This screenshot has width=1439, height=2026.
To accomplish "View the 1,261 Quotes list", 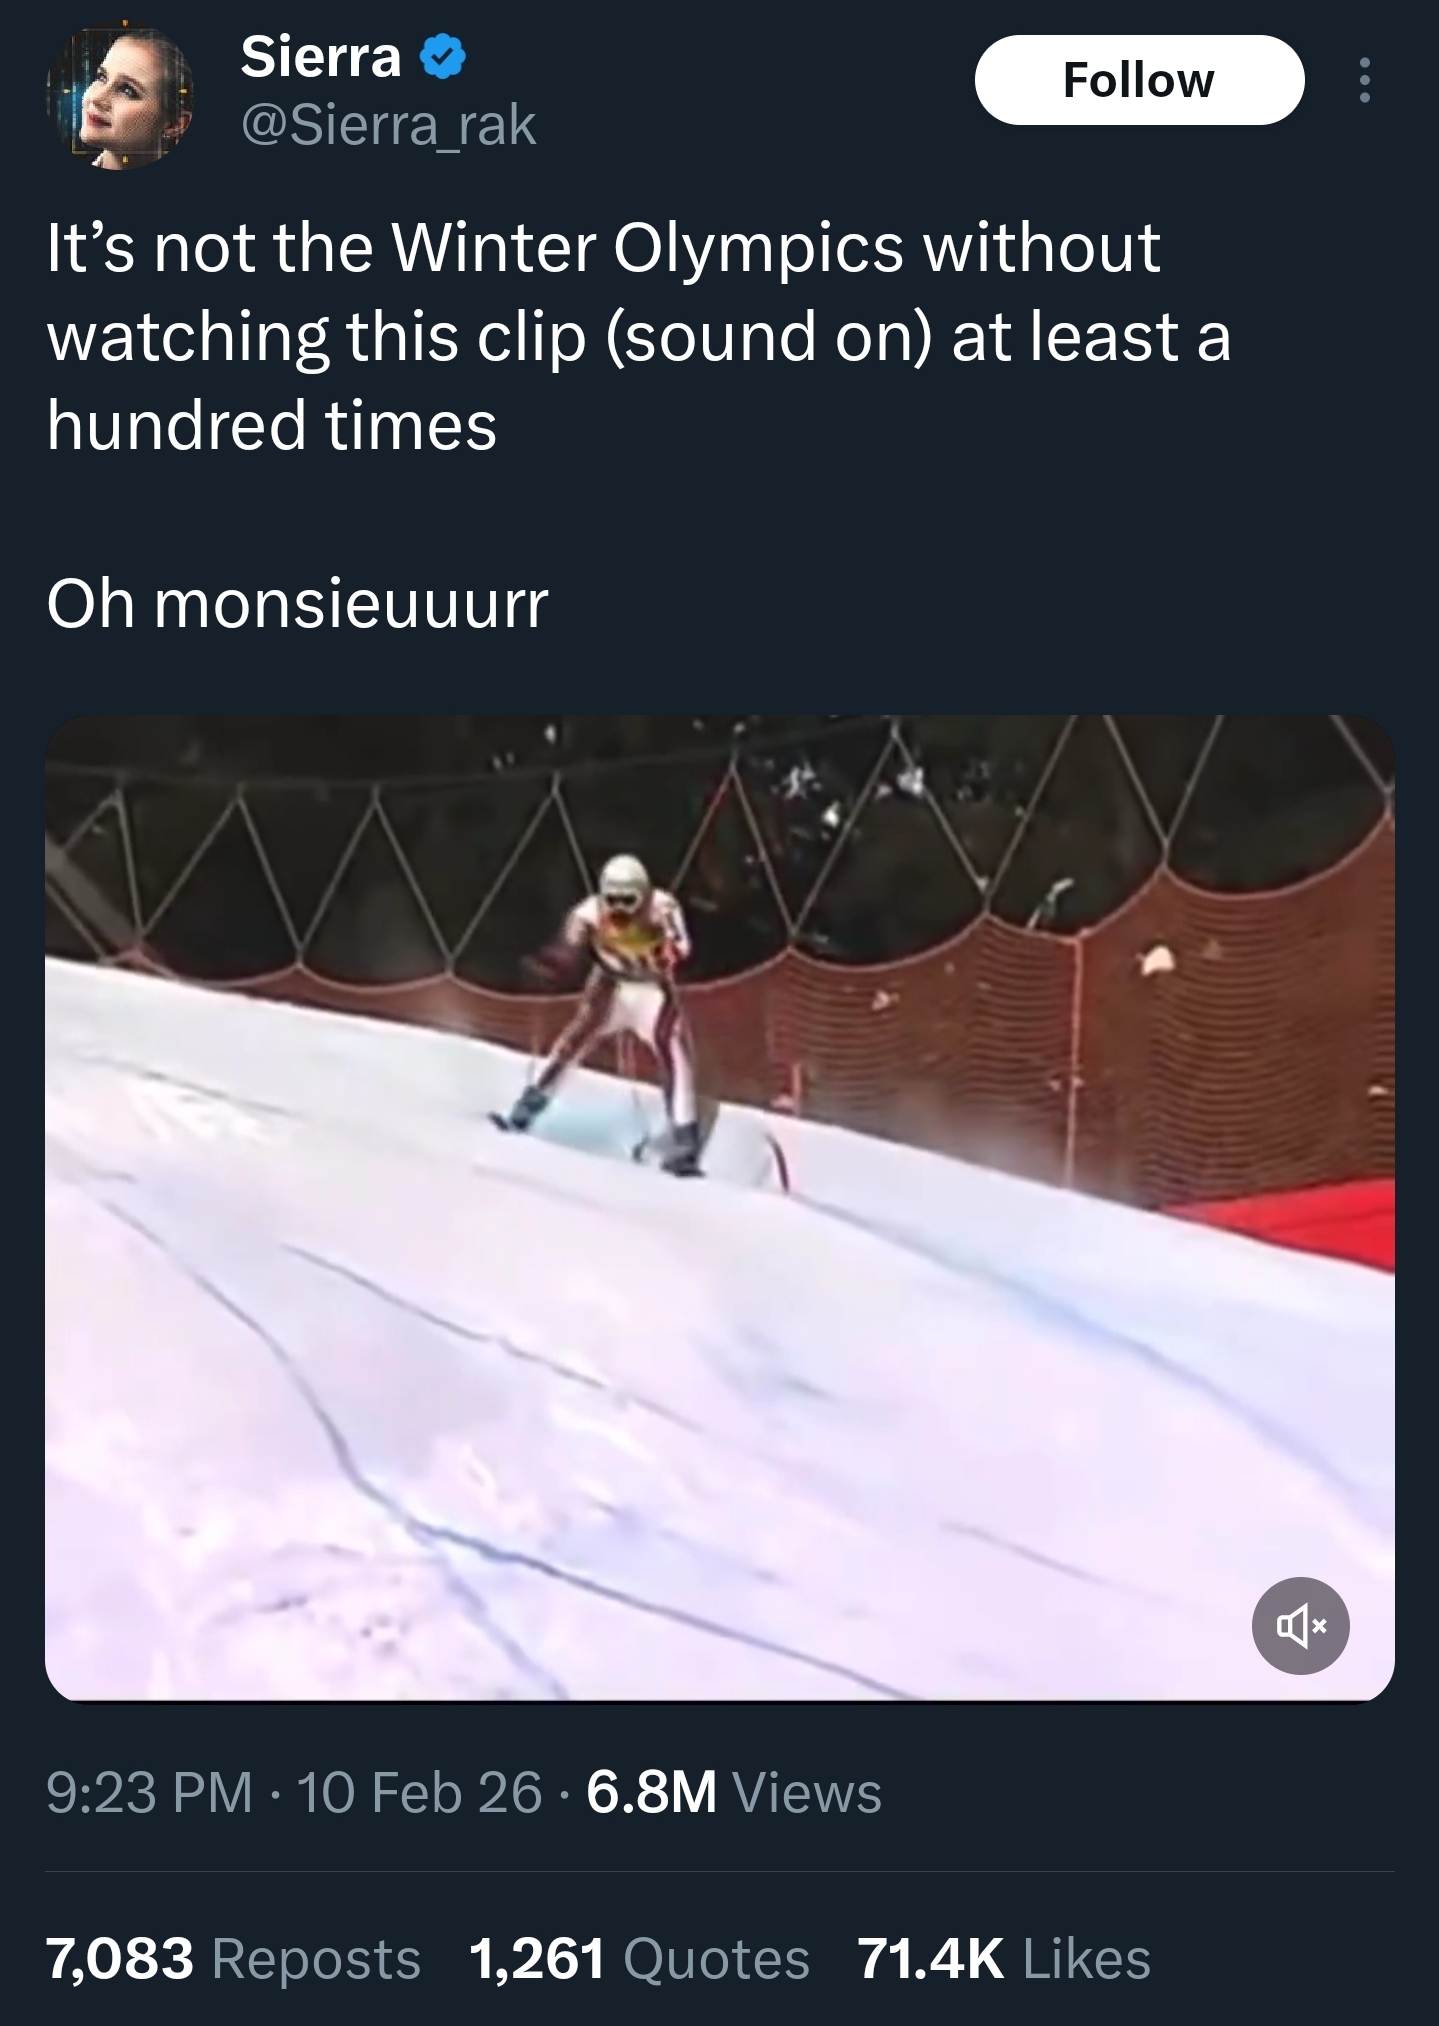I will (638, 1958).
